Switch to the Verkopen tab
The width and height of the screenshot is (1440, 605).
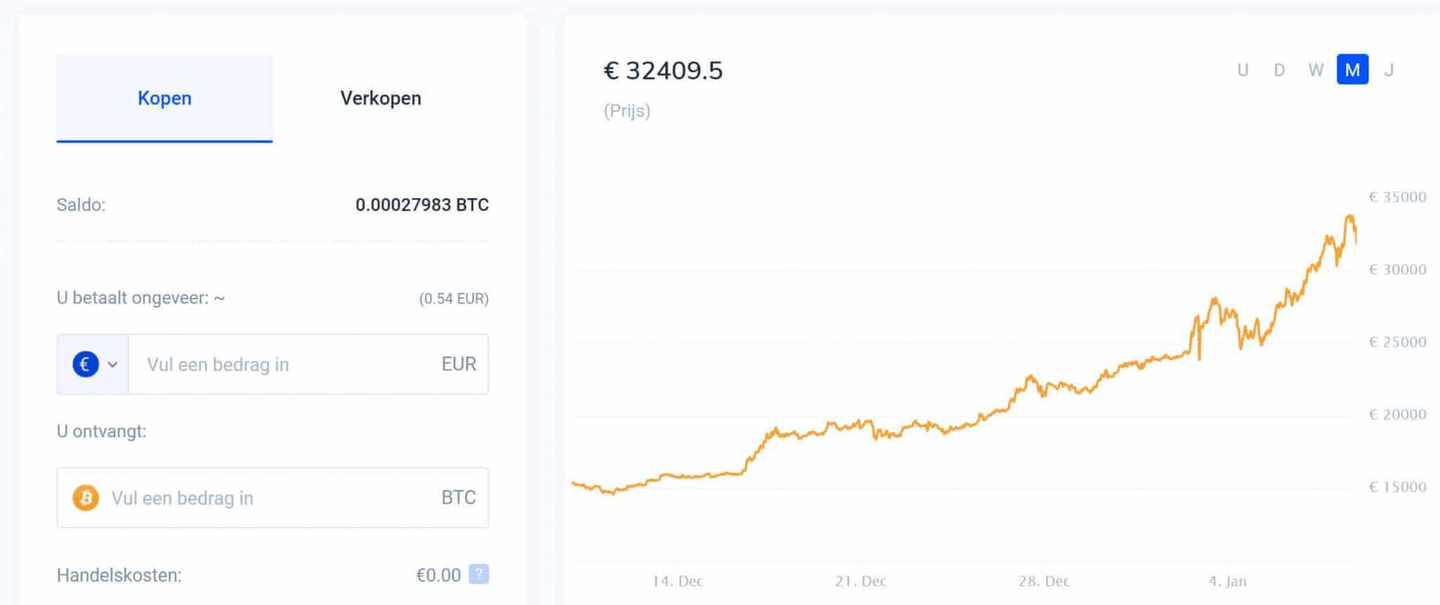[x=380, y=98]
